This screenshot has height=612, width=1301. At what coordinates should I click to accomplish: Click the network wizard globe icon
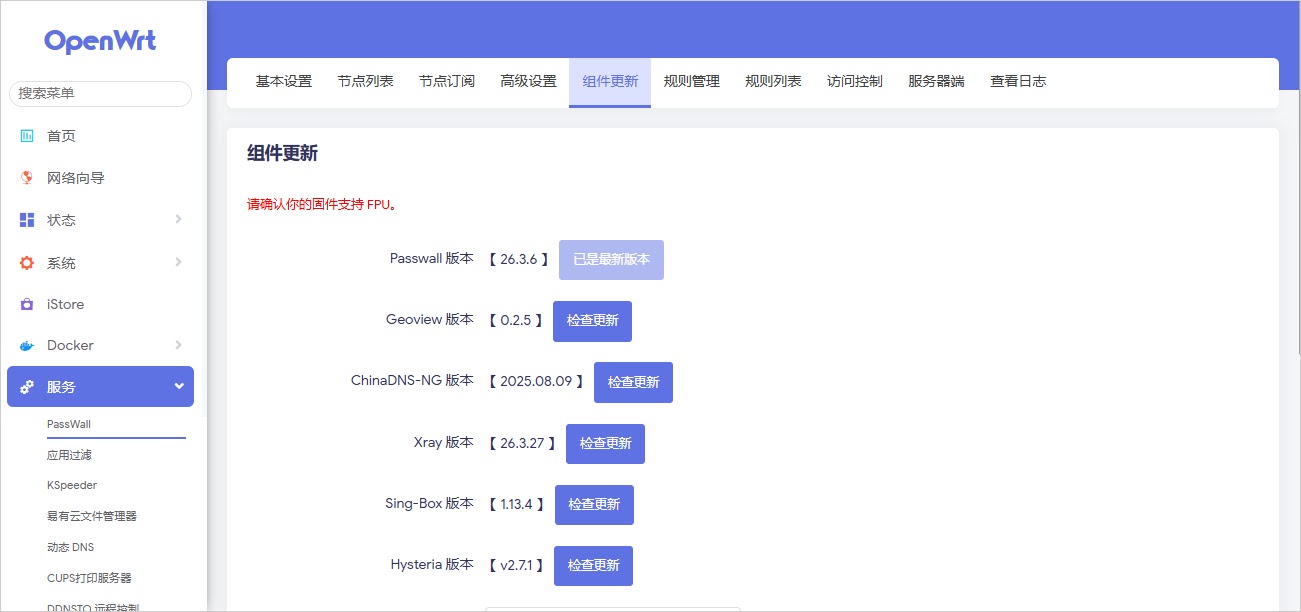pyautogui.click(x=27, y=178)
